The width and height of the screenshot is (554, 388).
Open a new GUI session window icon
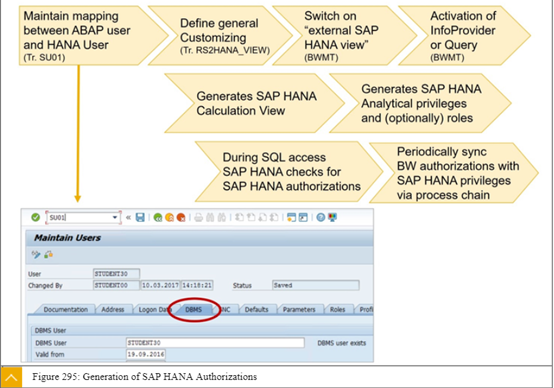[291, 217]
